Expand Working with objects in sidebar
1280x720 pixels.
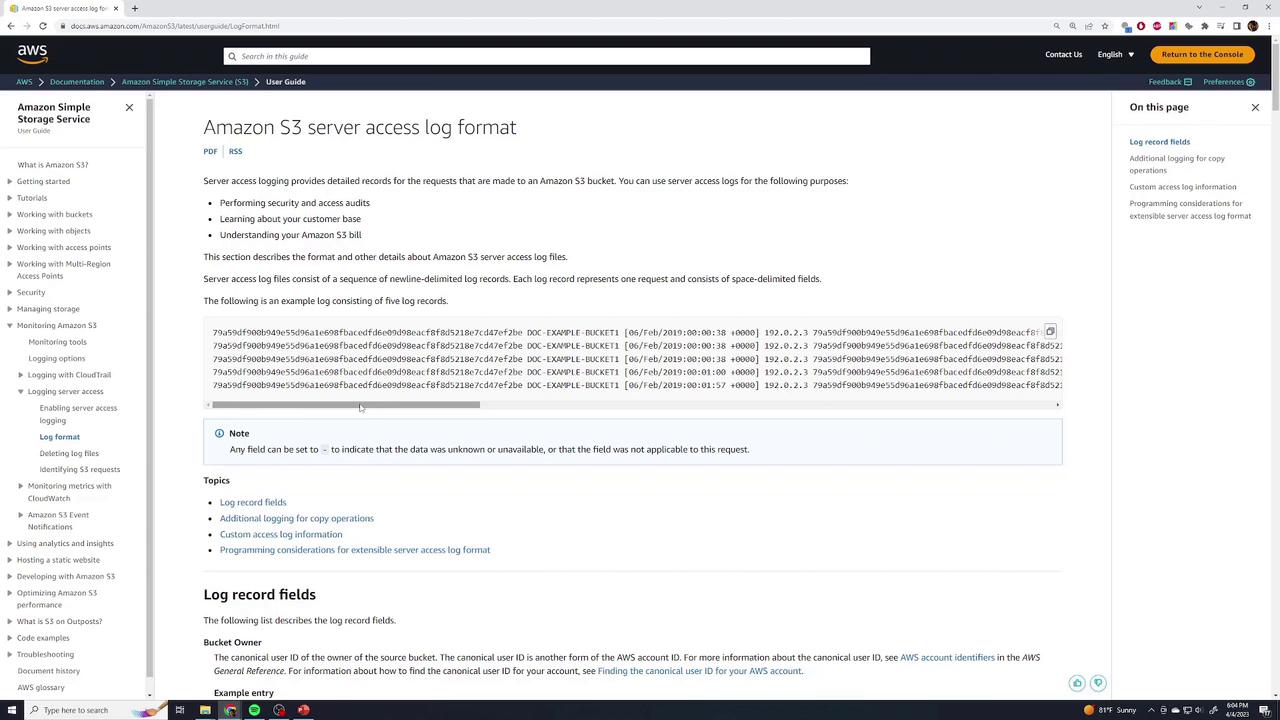tap(10, 231)
